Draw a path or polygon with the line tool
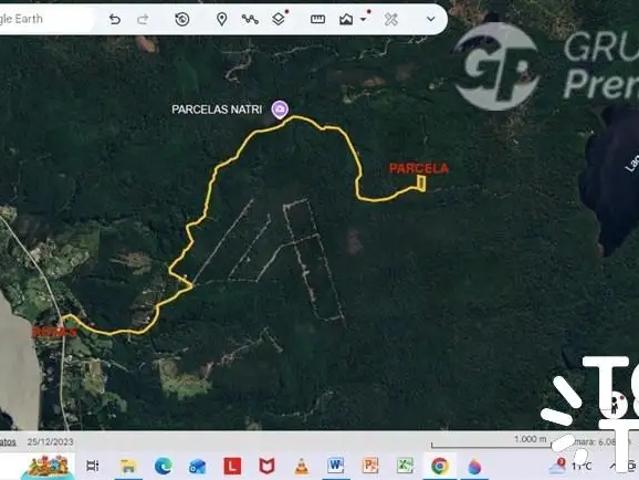 [x=250, y=19]
